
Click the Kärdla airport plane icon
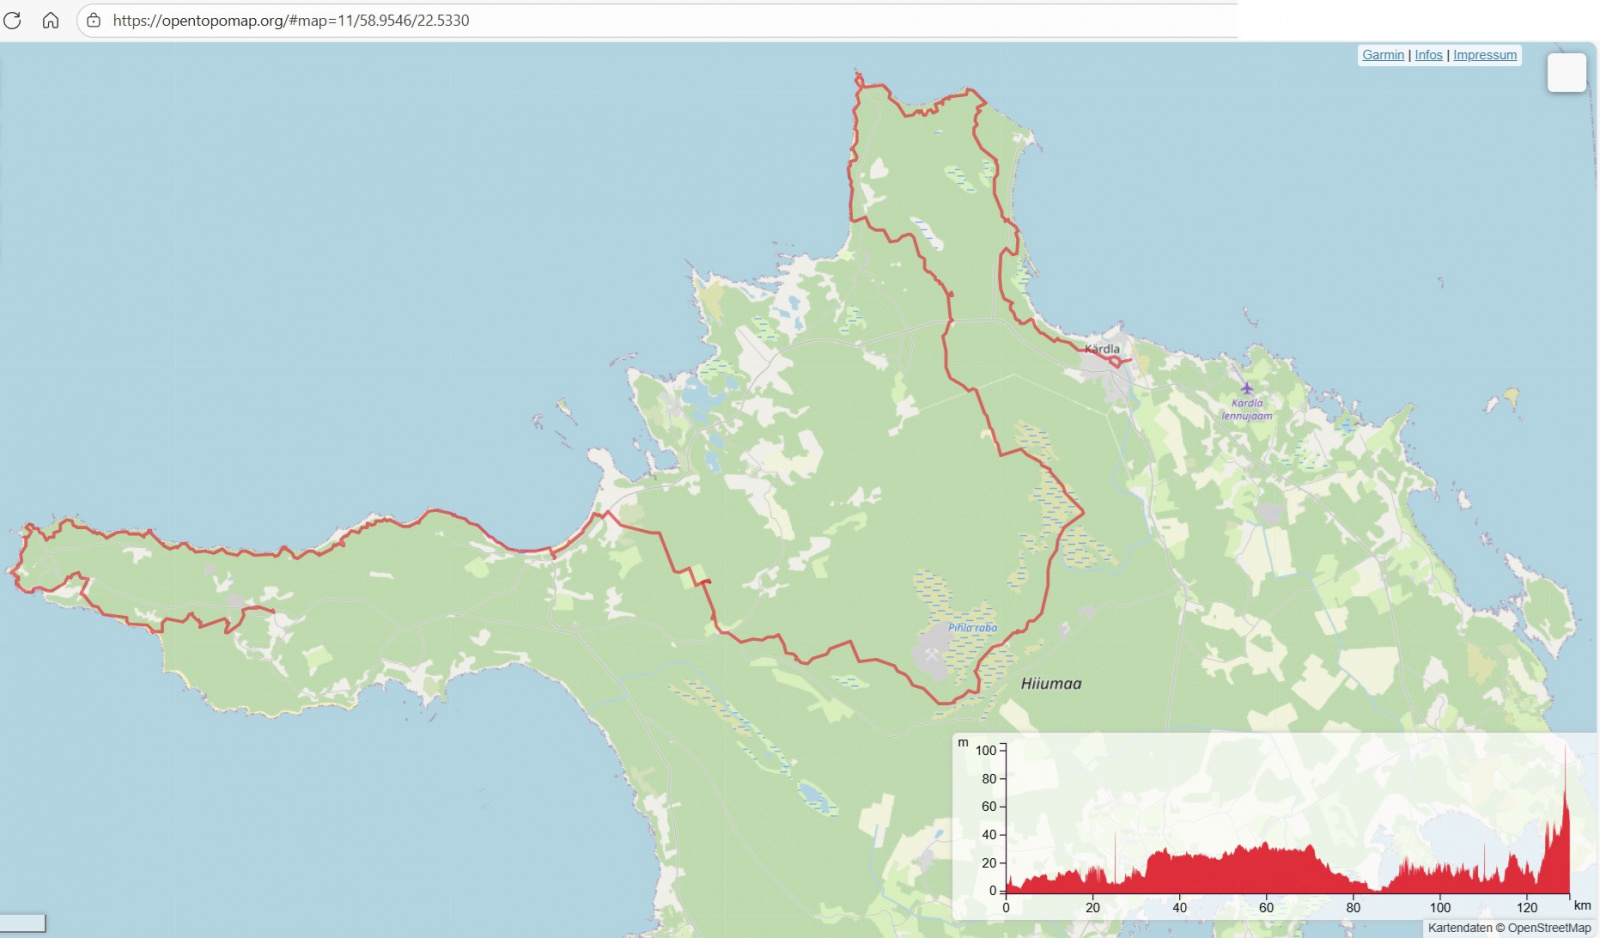coord(1246,388)
